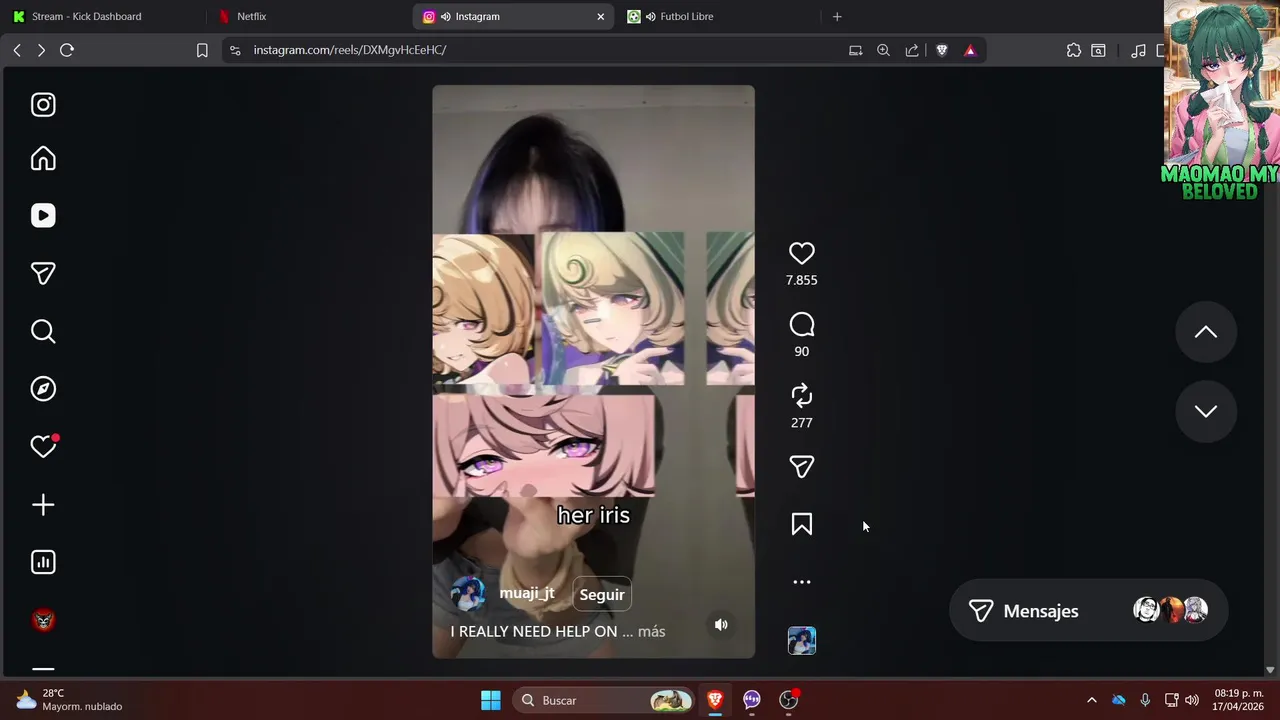
Task: Go to the next reel
Action: pyautogui.click(x=1206, y=411)
